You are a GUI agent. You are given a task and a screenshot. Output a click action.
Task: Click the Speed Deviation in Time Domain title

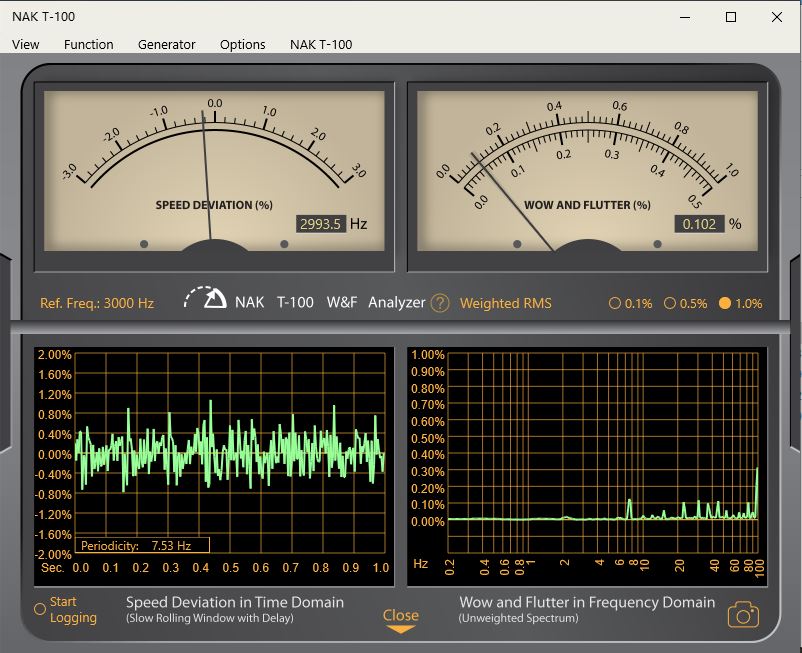(235, 602)
